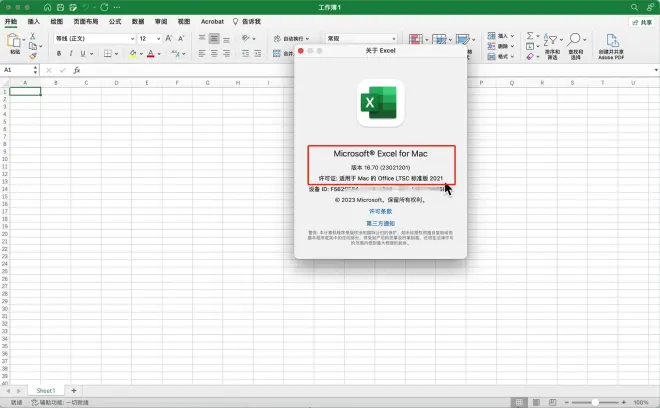Click the Cut scissors icon
The image size is (660, 408).
click(33, 37)
